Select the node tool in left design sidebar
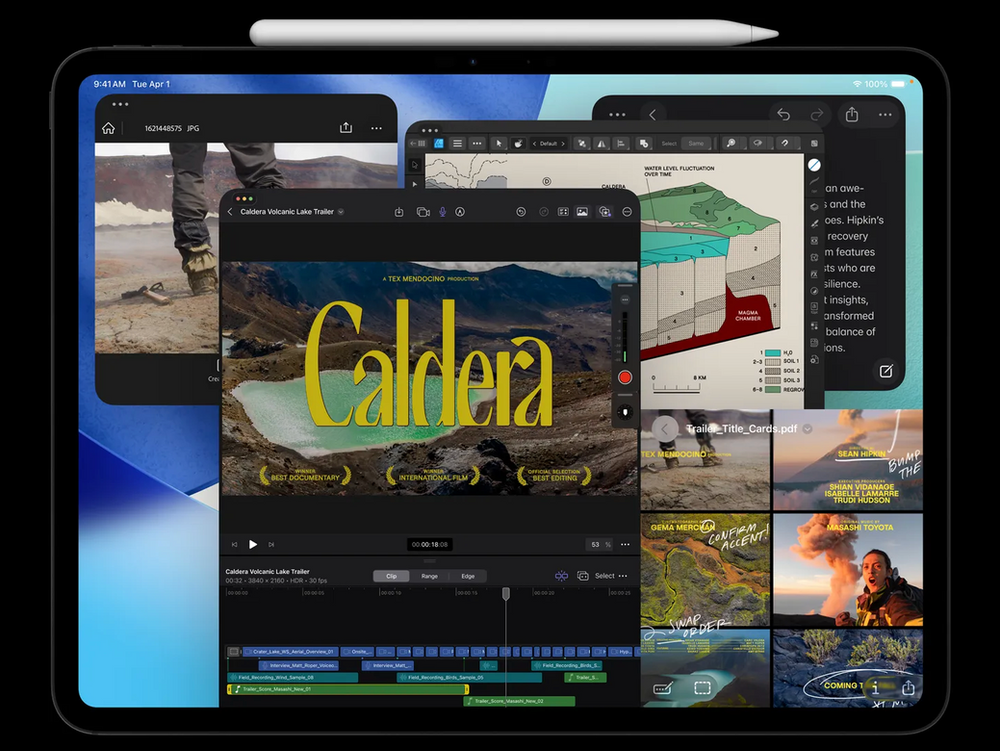Screen dimensions: 1000x751 pos(415,184)
